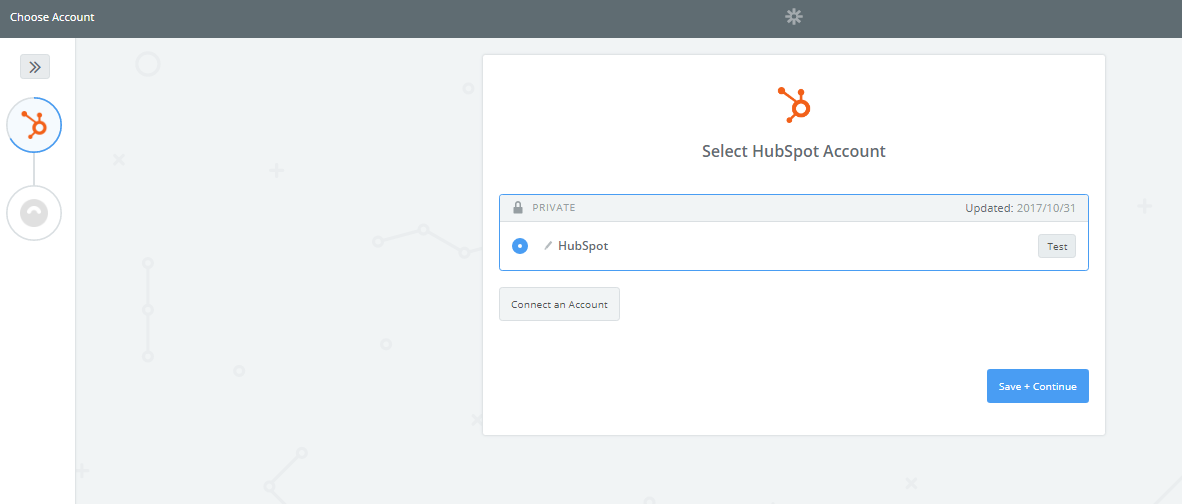Click the Zapier asterisk logo in top bar

[x=794, y=17]
